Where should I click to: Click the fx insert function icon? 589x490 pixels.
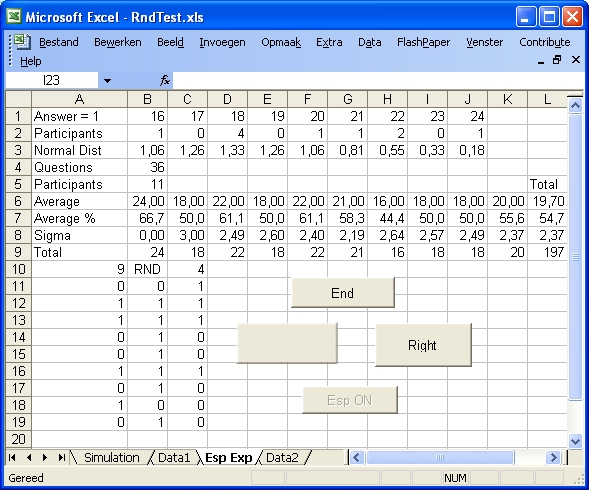[x=165, y=80]
